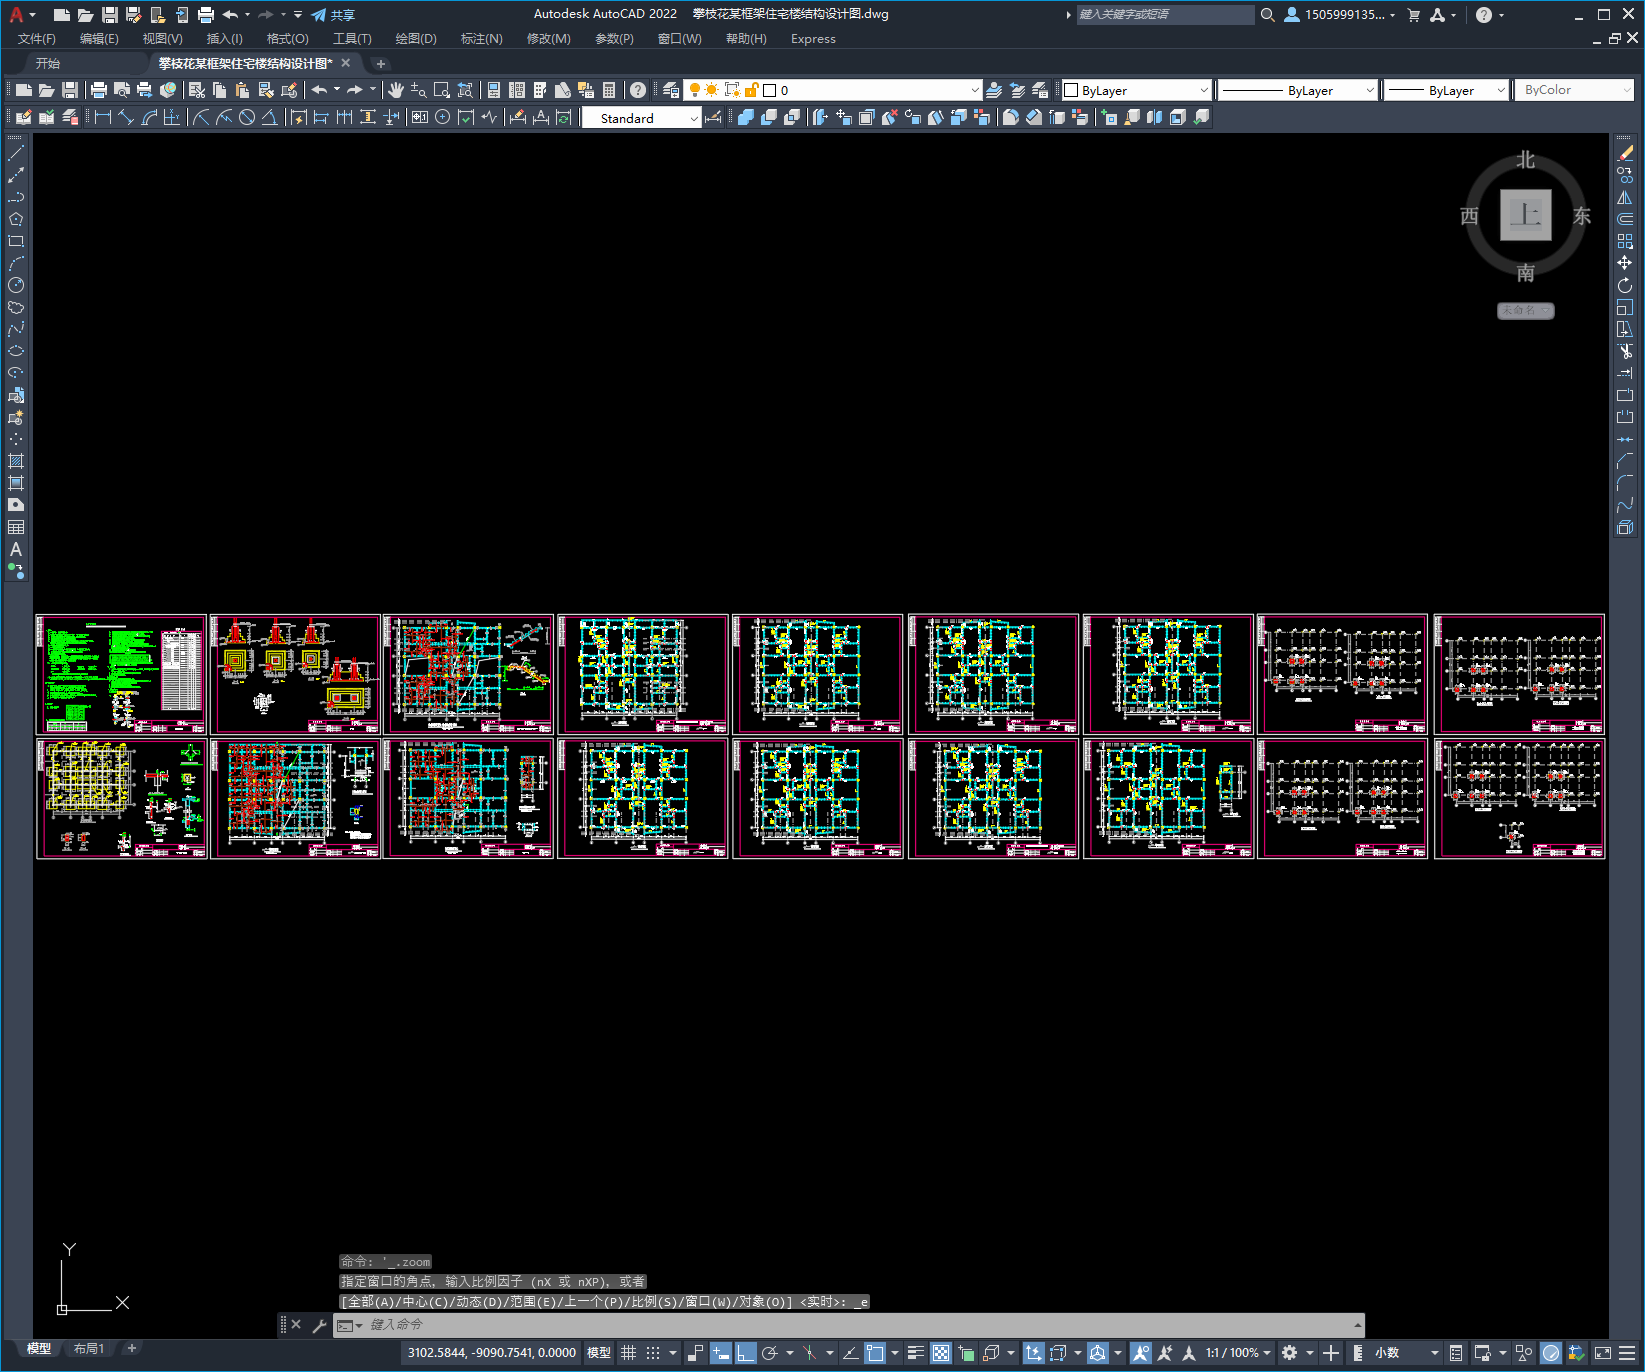Image resolution: width=1645 pixels, height=1372 pixels.
Task: Toggle snap mode in status bar
Action: tap(653, 1353)
